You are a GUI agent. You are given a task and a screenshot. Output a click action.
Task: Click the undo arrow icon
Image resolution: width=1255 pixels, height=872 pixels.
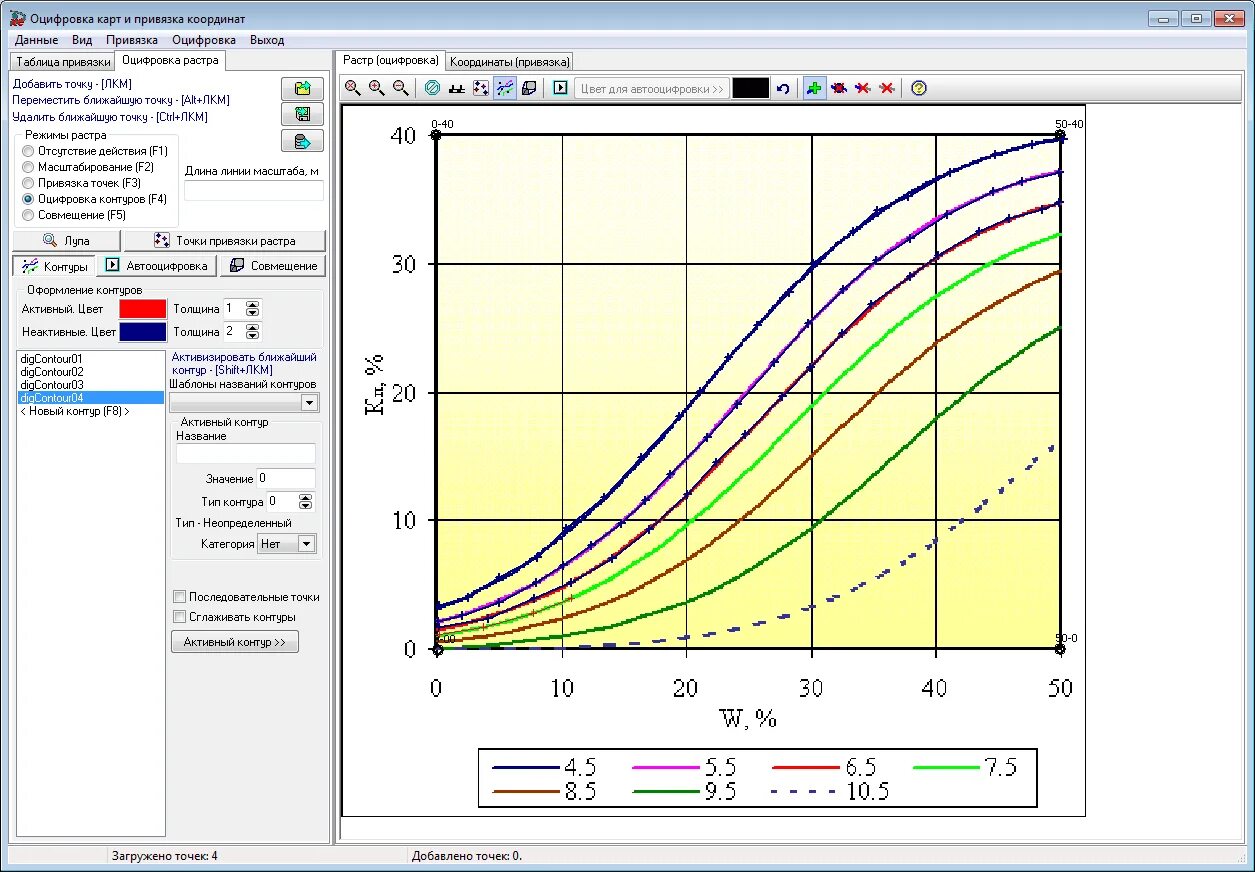point(783,88)
